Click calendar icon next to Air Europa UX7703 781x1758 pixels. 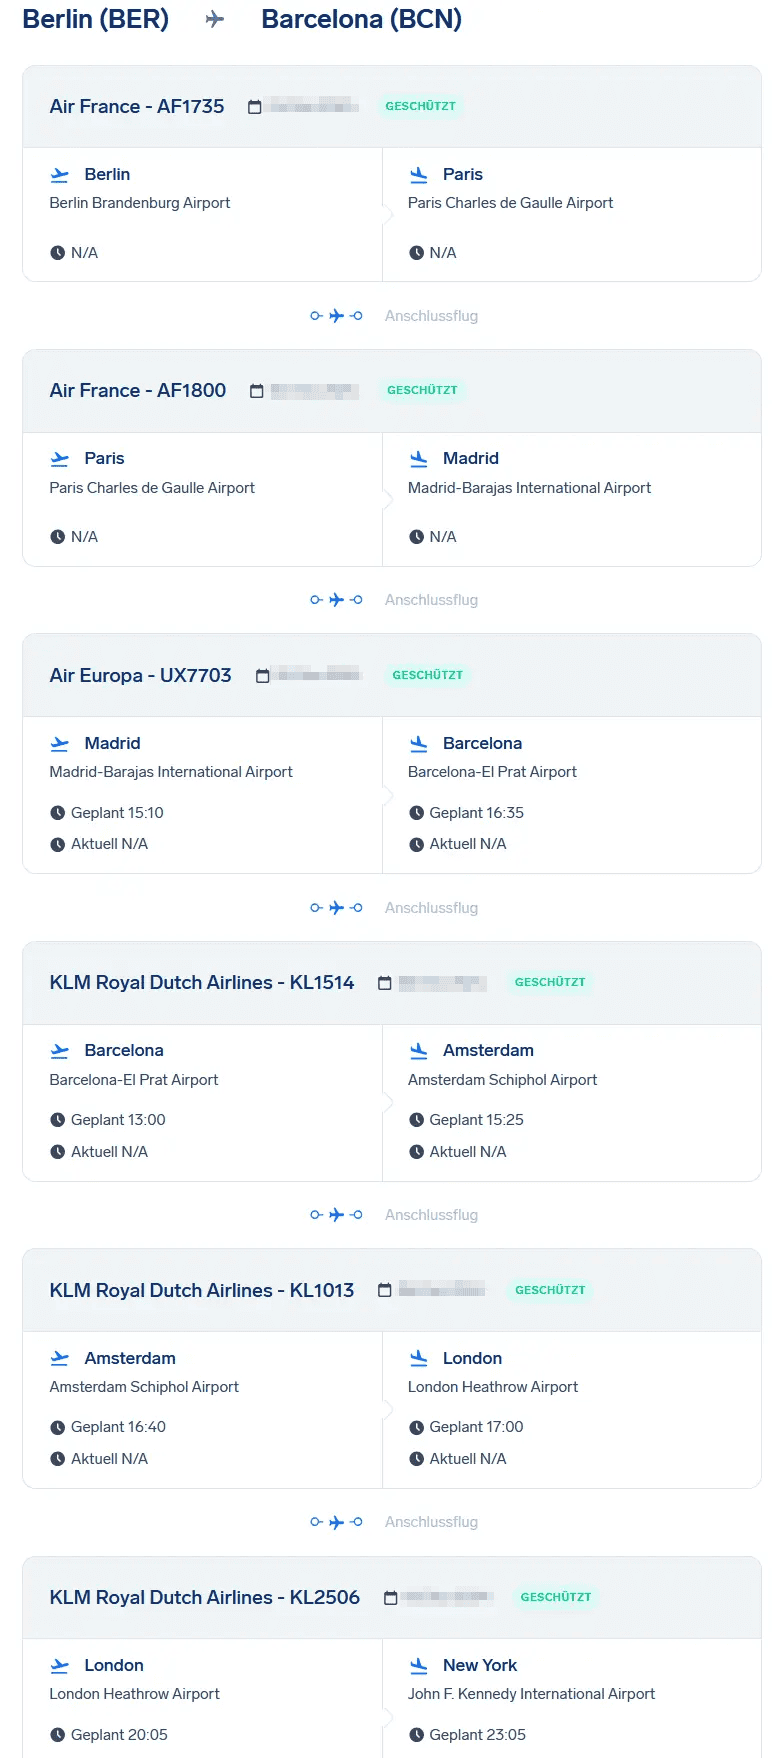pyautogui.click(x=263, y=676)
